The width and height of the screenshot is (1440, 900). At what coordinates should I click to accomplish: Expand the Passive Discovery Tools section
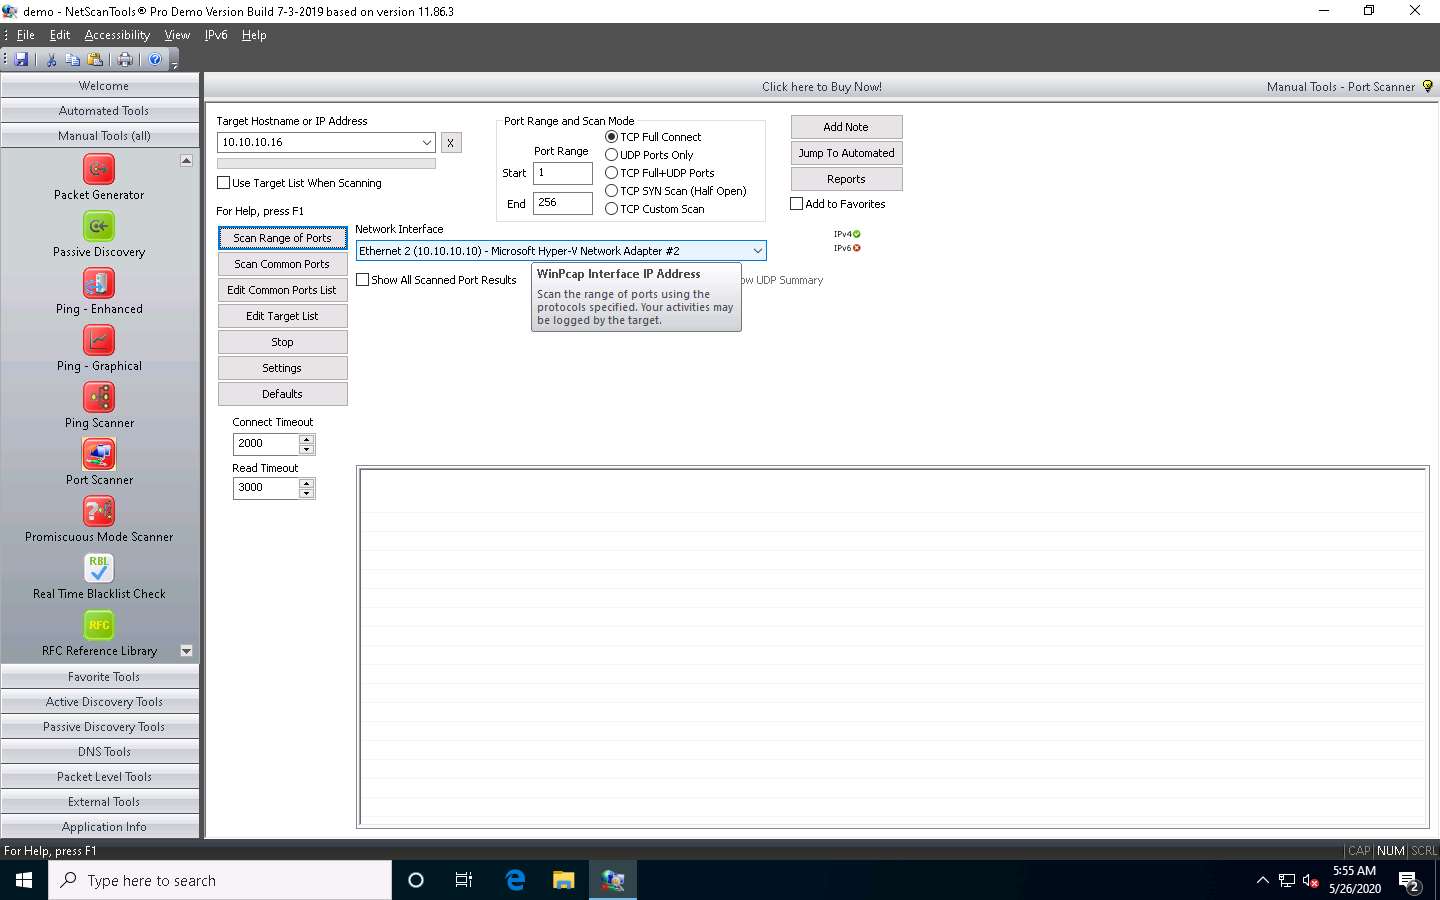[100, 727]
